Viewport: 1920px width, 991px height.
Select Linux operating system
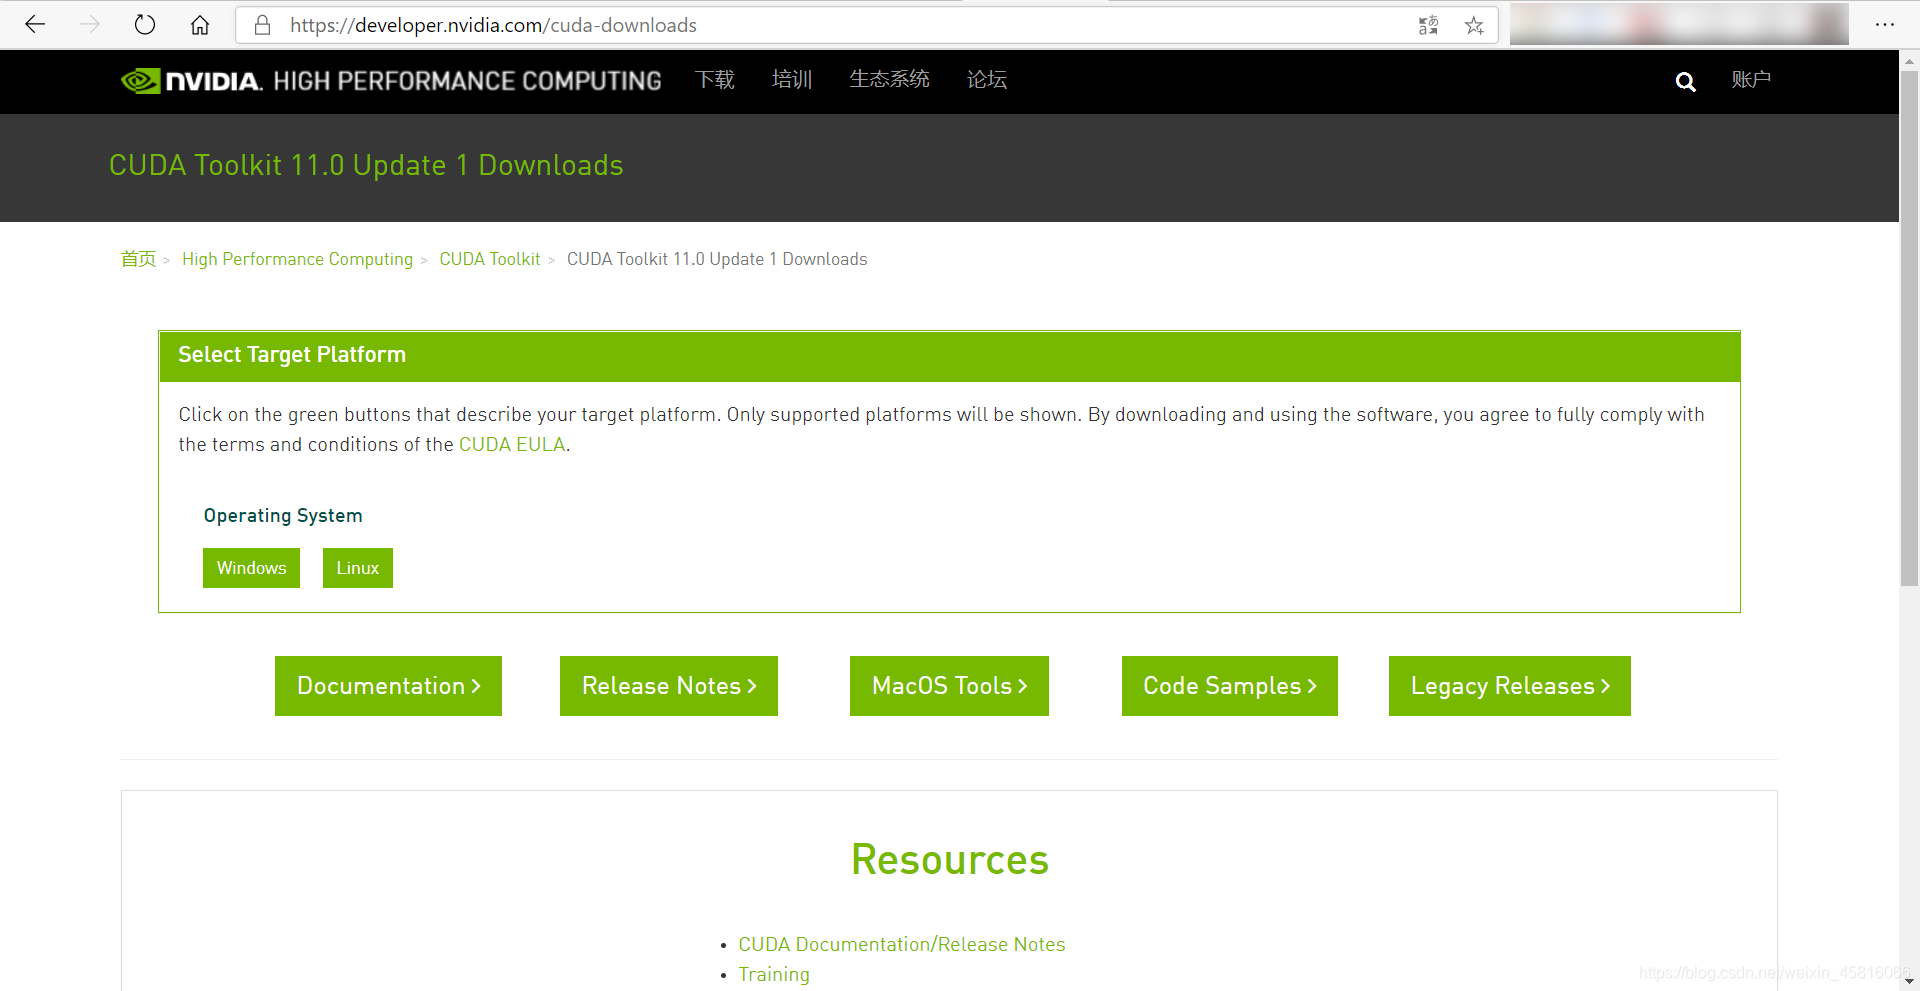pyautogui.click(x=358, y=568)
